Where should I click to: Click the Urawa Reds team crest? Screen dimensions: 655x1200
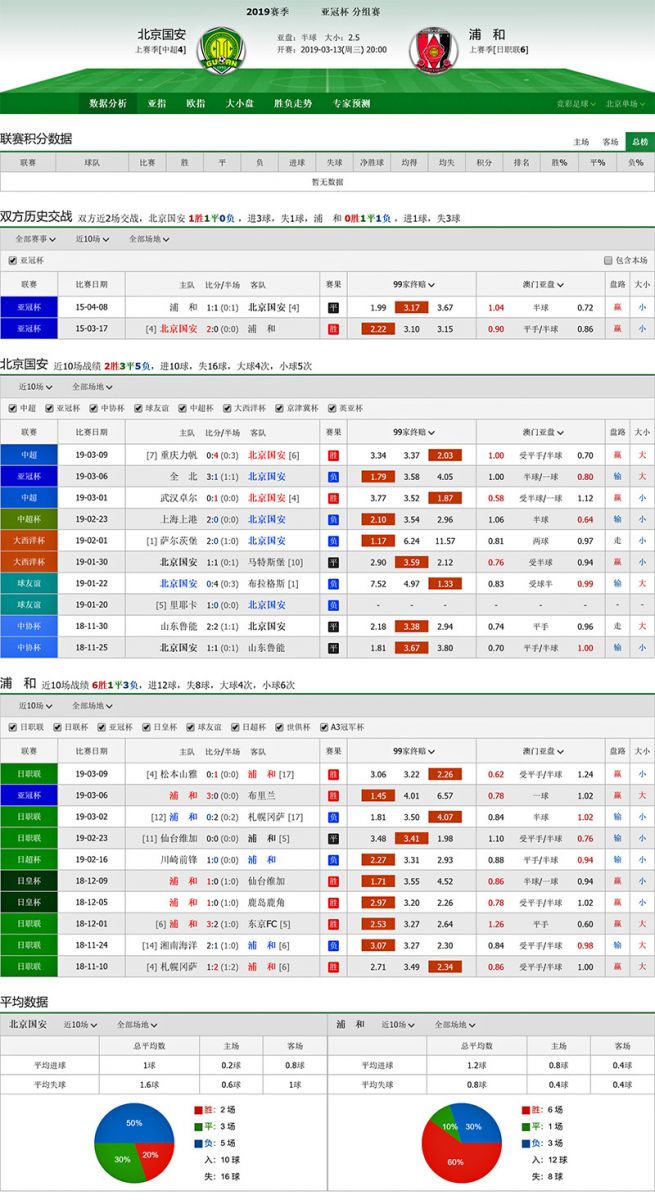click(x=433, y=49)
